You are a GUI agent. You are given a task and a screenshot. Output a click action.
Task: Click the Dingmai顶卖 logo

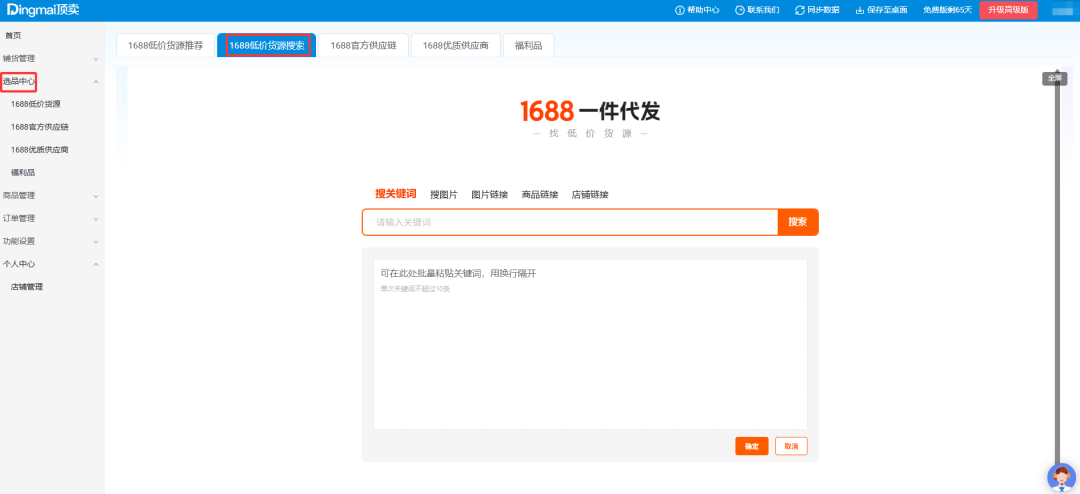43,10
